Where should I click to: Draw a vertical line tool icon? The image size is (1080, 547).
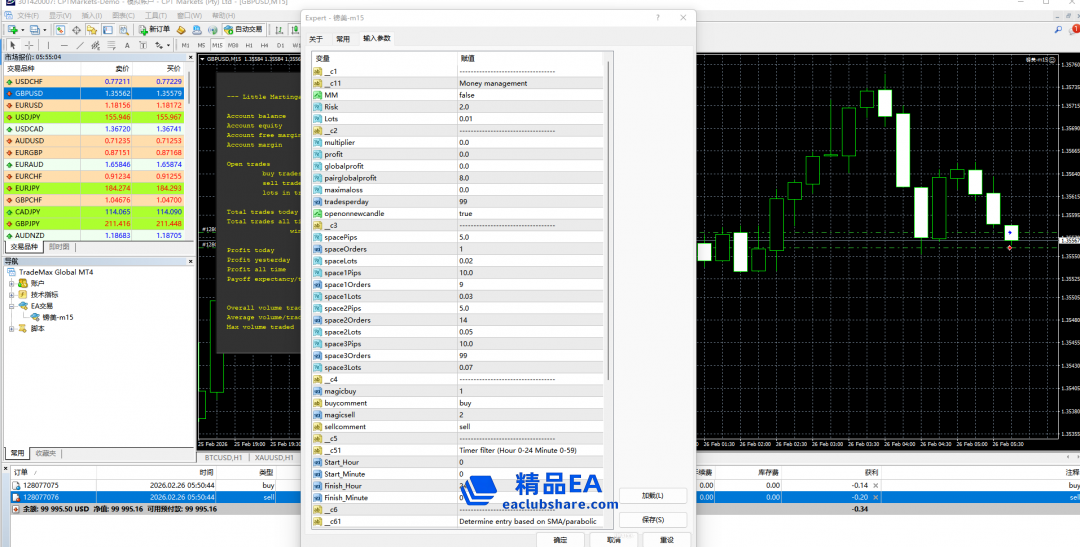click(x=50, y=45)
